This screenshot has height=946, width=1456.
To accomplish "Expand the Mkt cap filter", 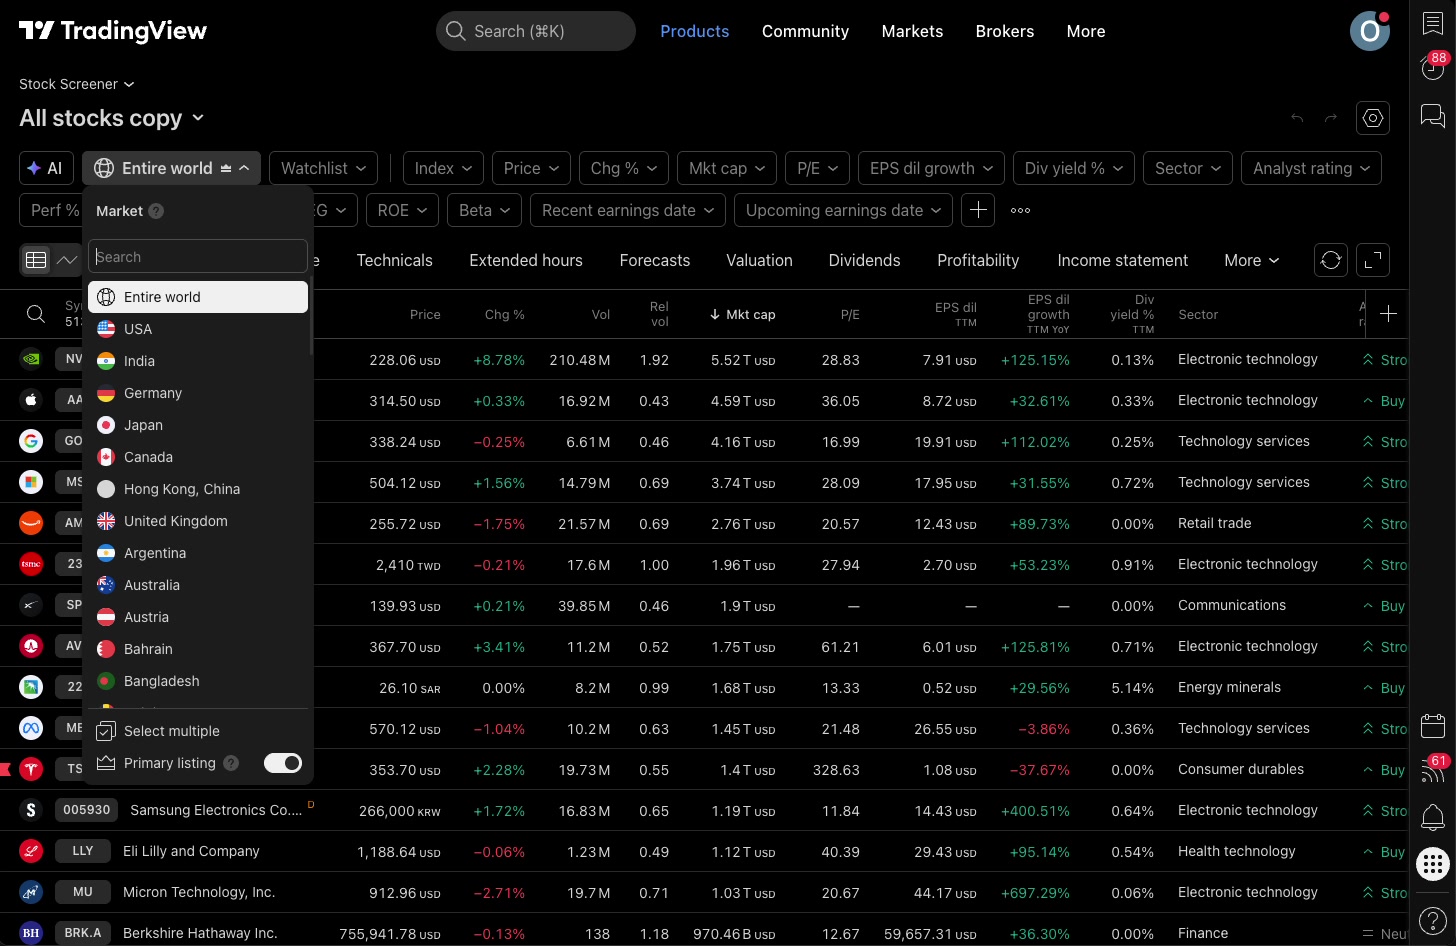I will click(x=727, y=168).
